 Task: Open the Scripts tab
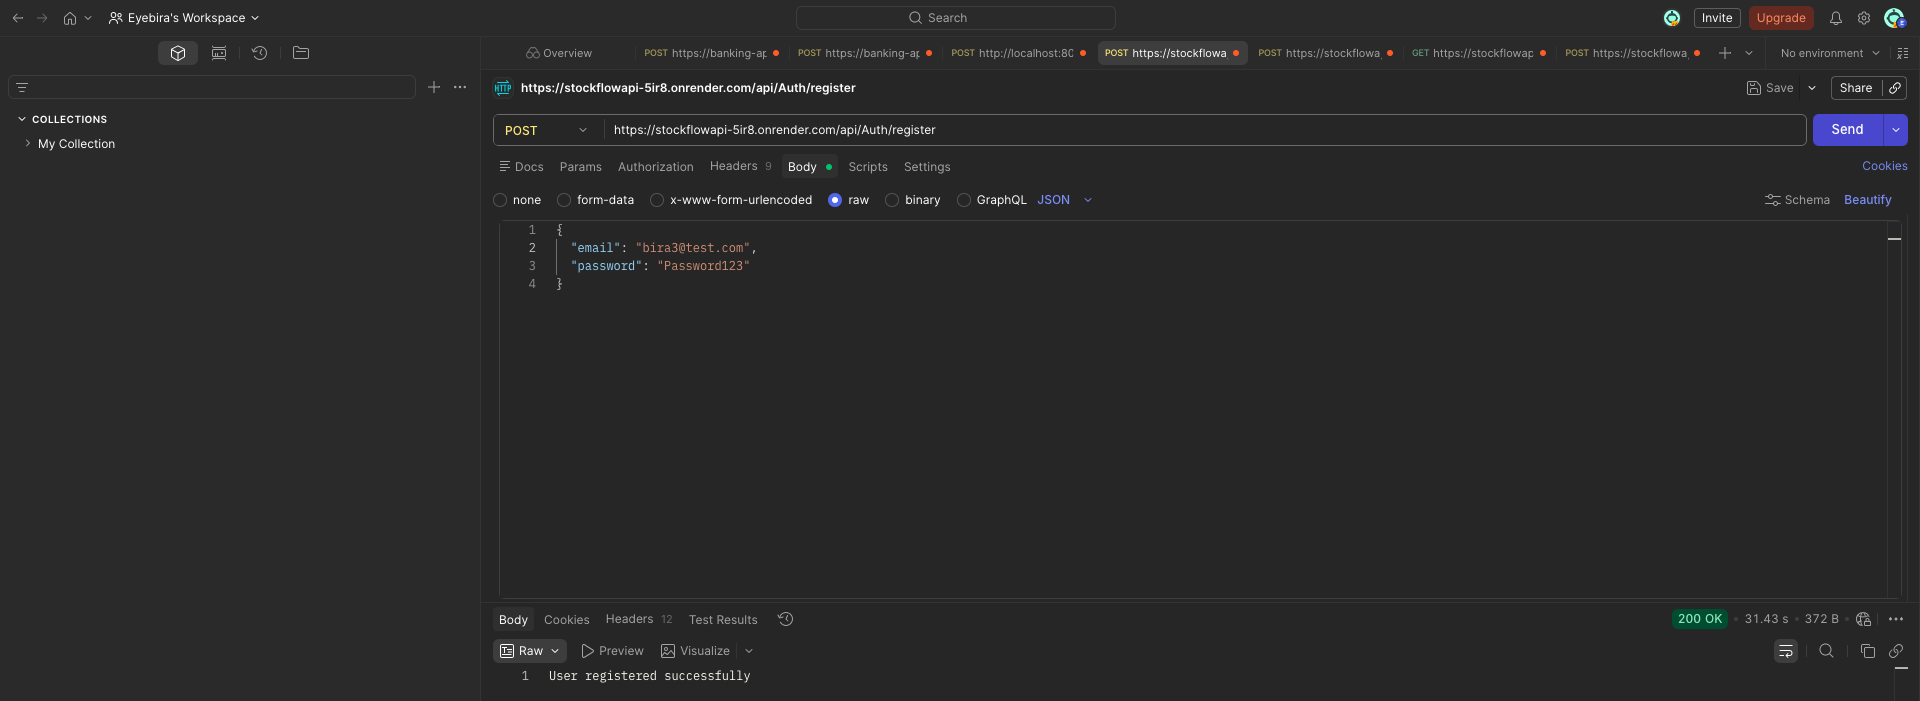pos(868,167)
